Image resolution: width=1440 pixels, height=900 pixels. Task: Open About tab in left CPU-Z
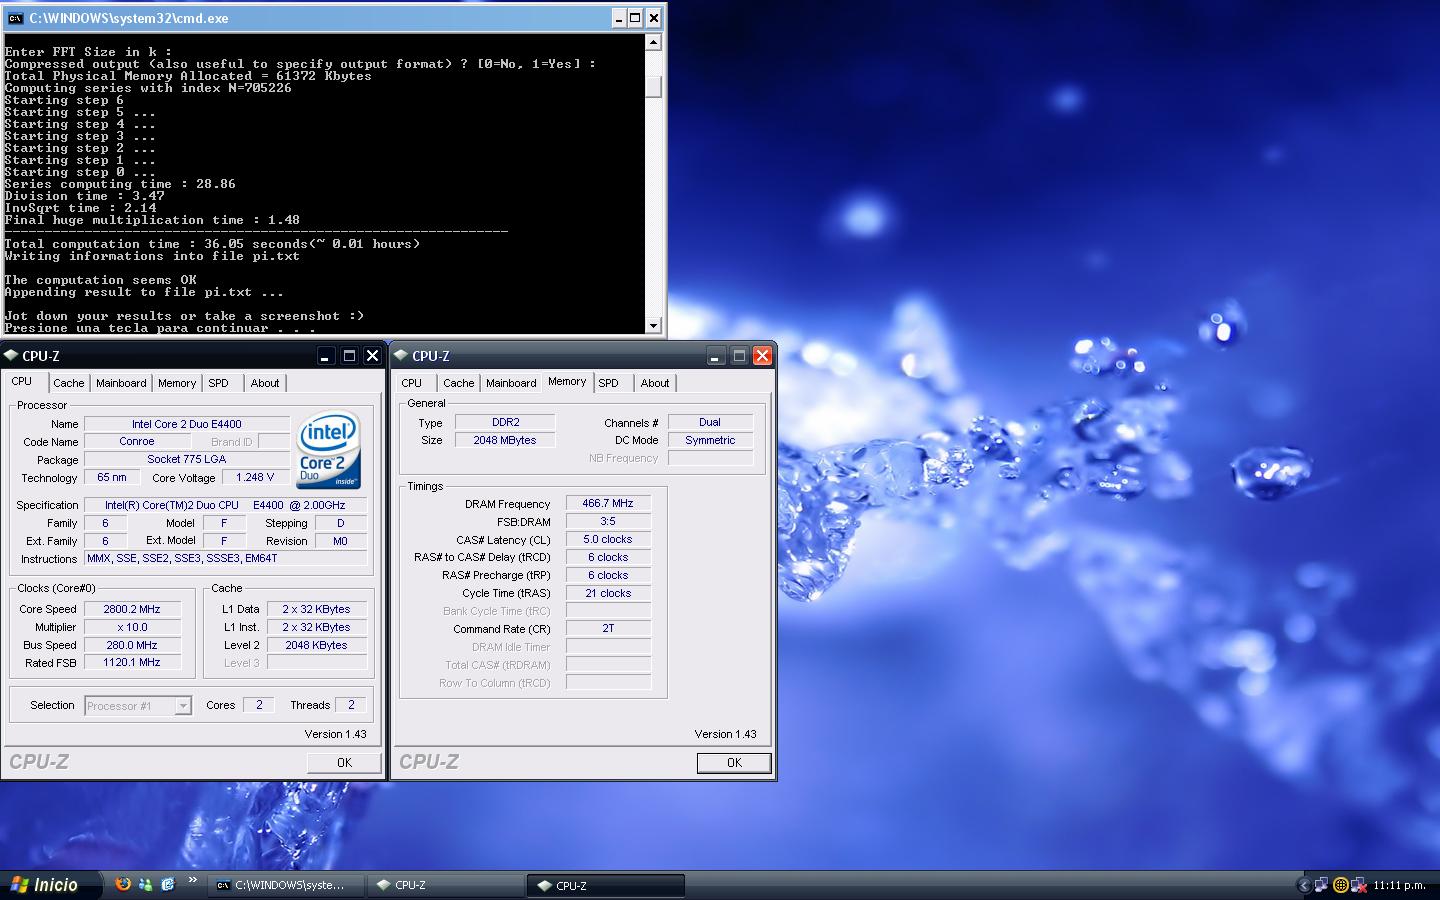tap(265, 383)
